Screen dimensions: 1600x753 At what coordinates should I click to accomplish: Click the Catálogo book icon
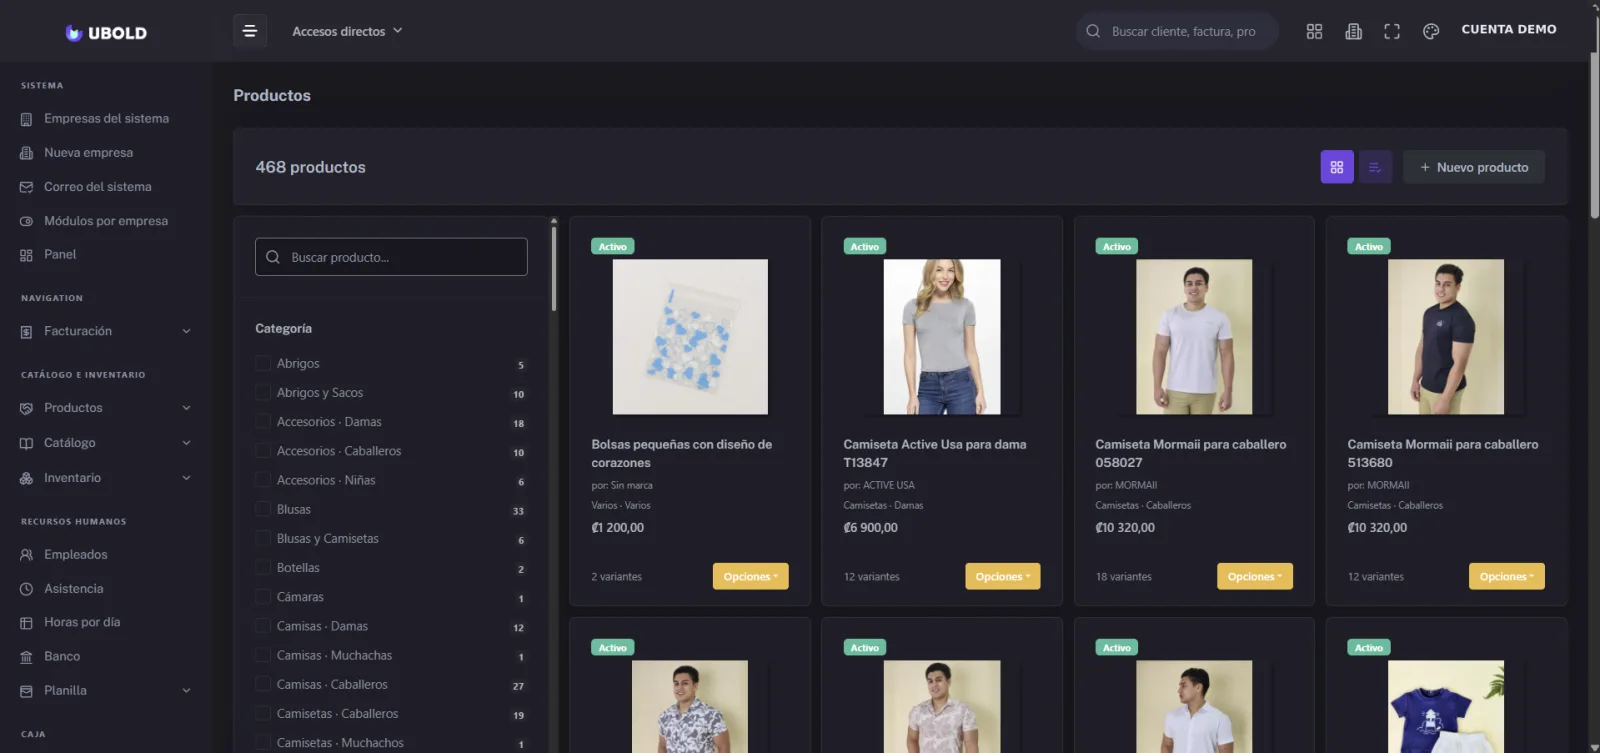26,443
